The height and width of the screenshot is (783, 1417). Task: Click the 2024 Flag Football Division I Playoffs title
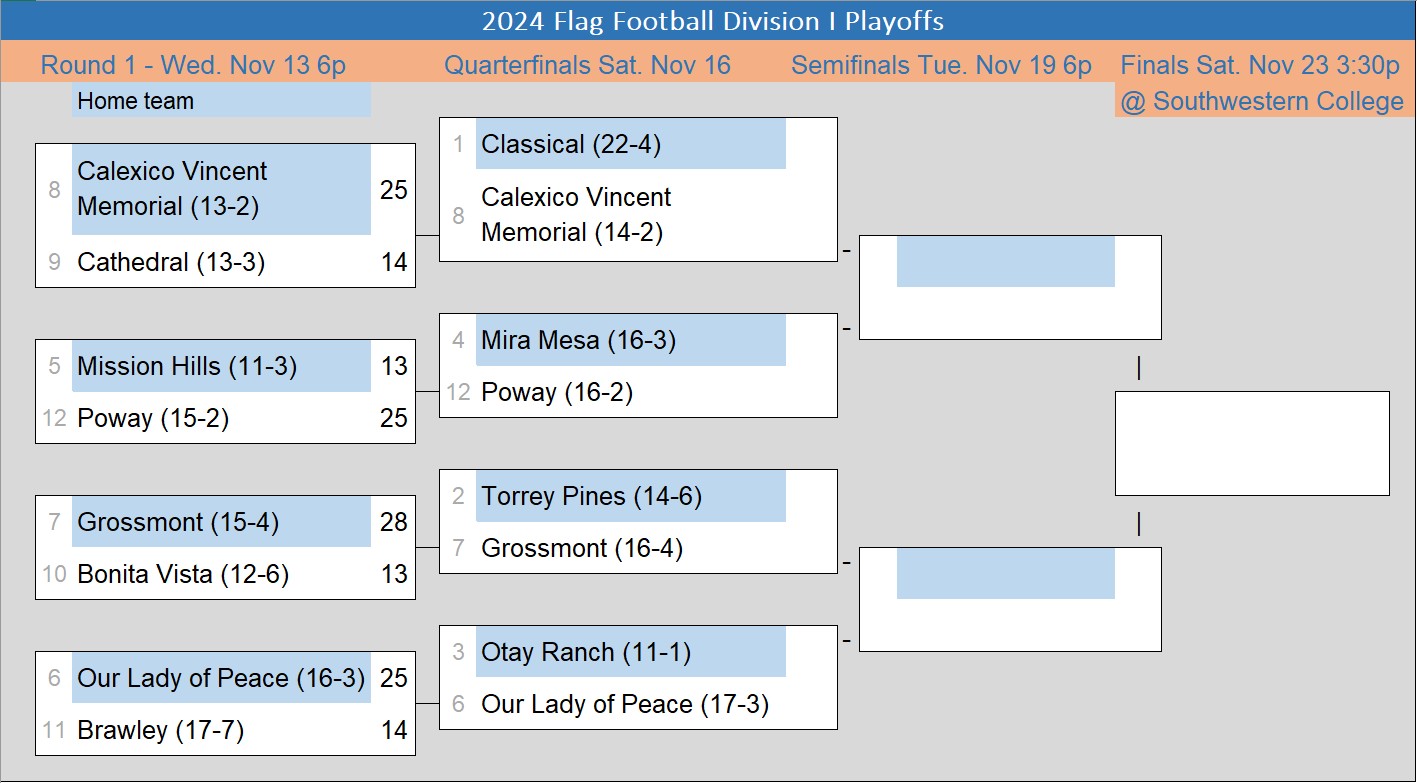click(712, 21)
